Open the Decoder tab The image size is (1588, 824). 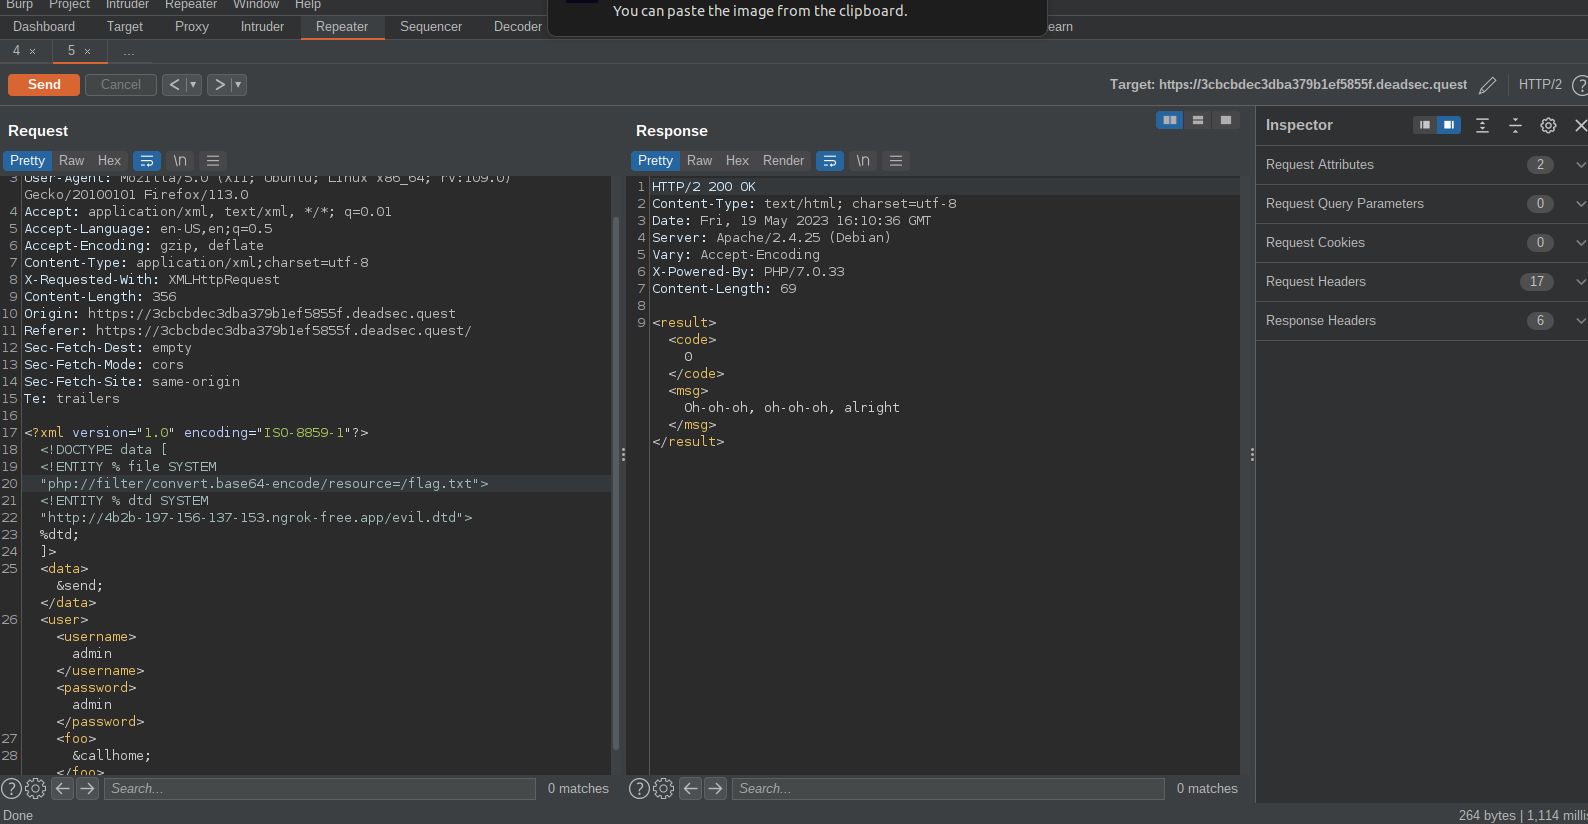[x=518, y=27]
